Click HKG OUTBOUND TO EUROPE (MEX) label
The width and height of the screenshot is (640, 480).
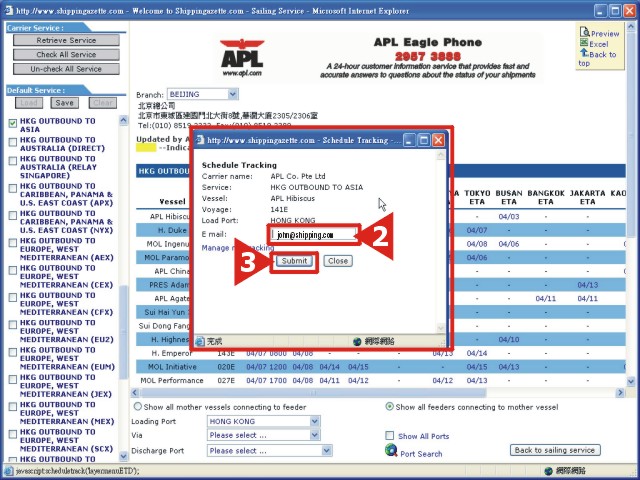tap(67, 413)
